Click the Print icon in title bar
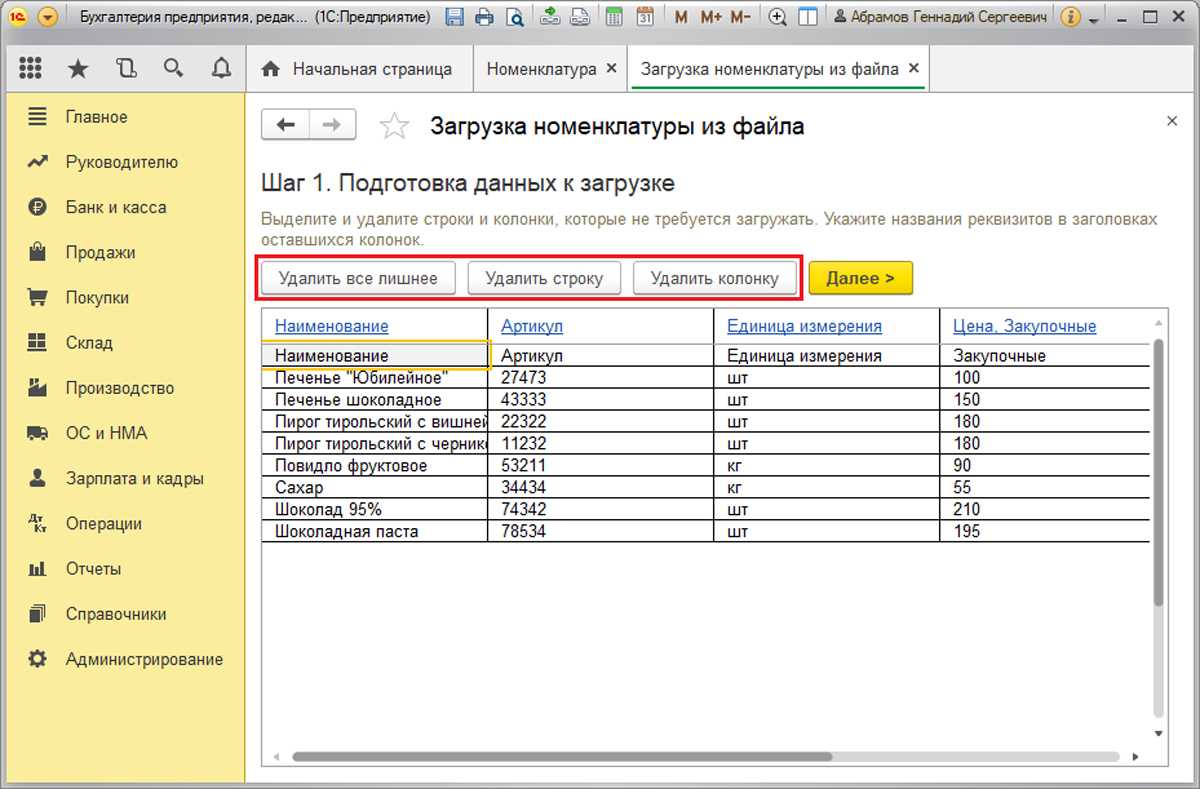 [x=484, y=17]
